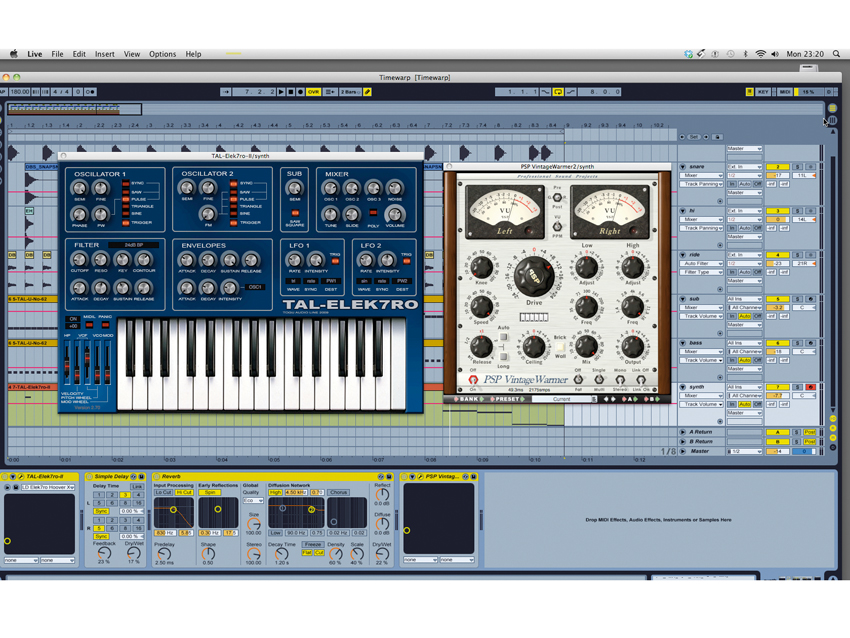Collapse the sub track
This screenshot has height=638, width=850.
tap(682, 299)
